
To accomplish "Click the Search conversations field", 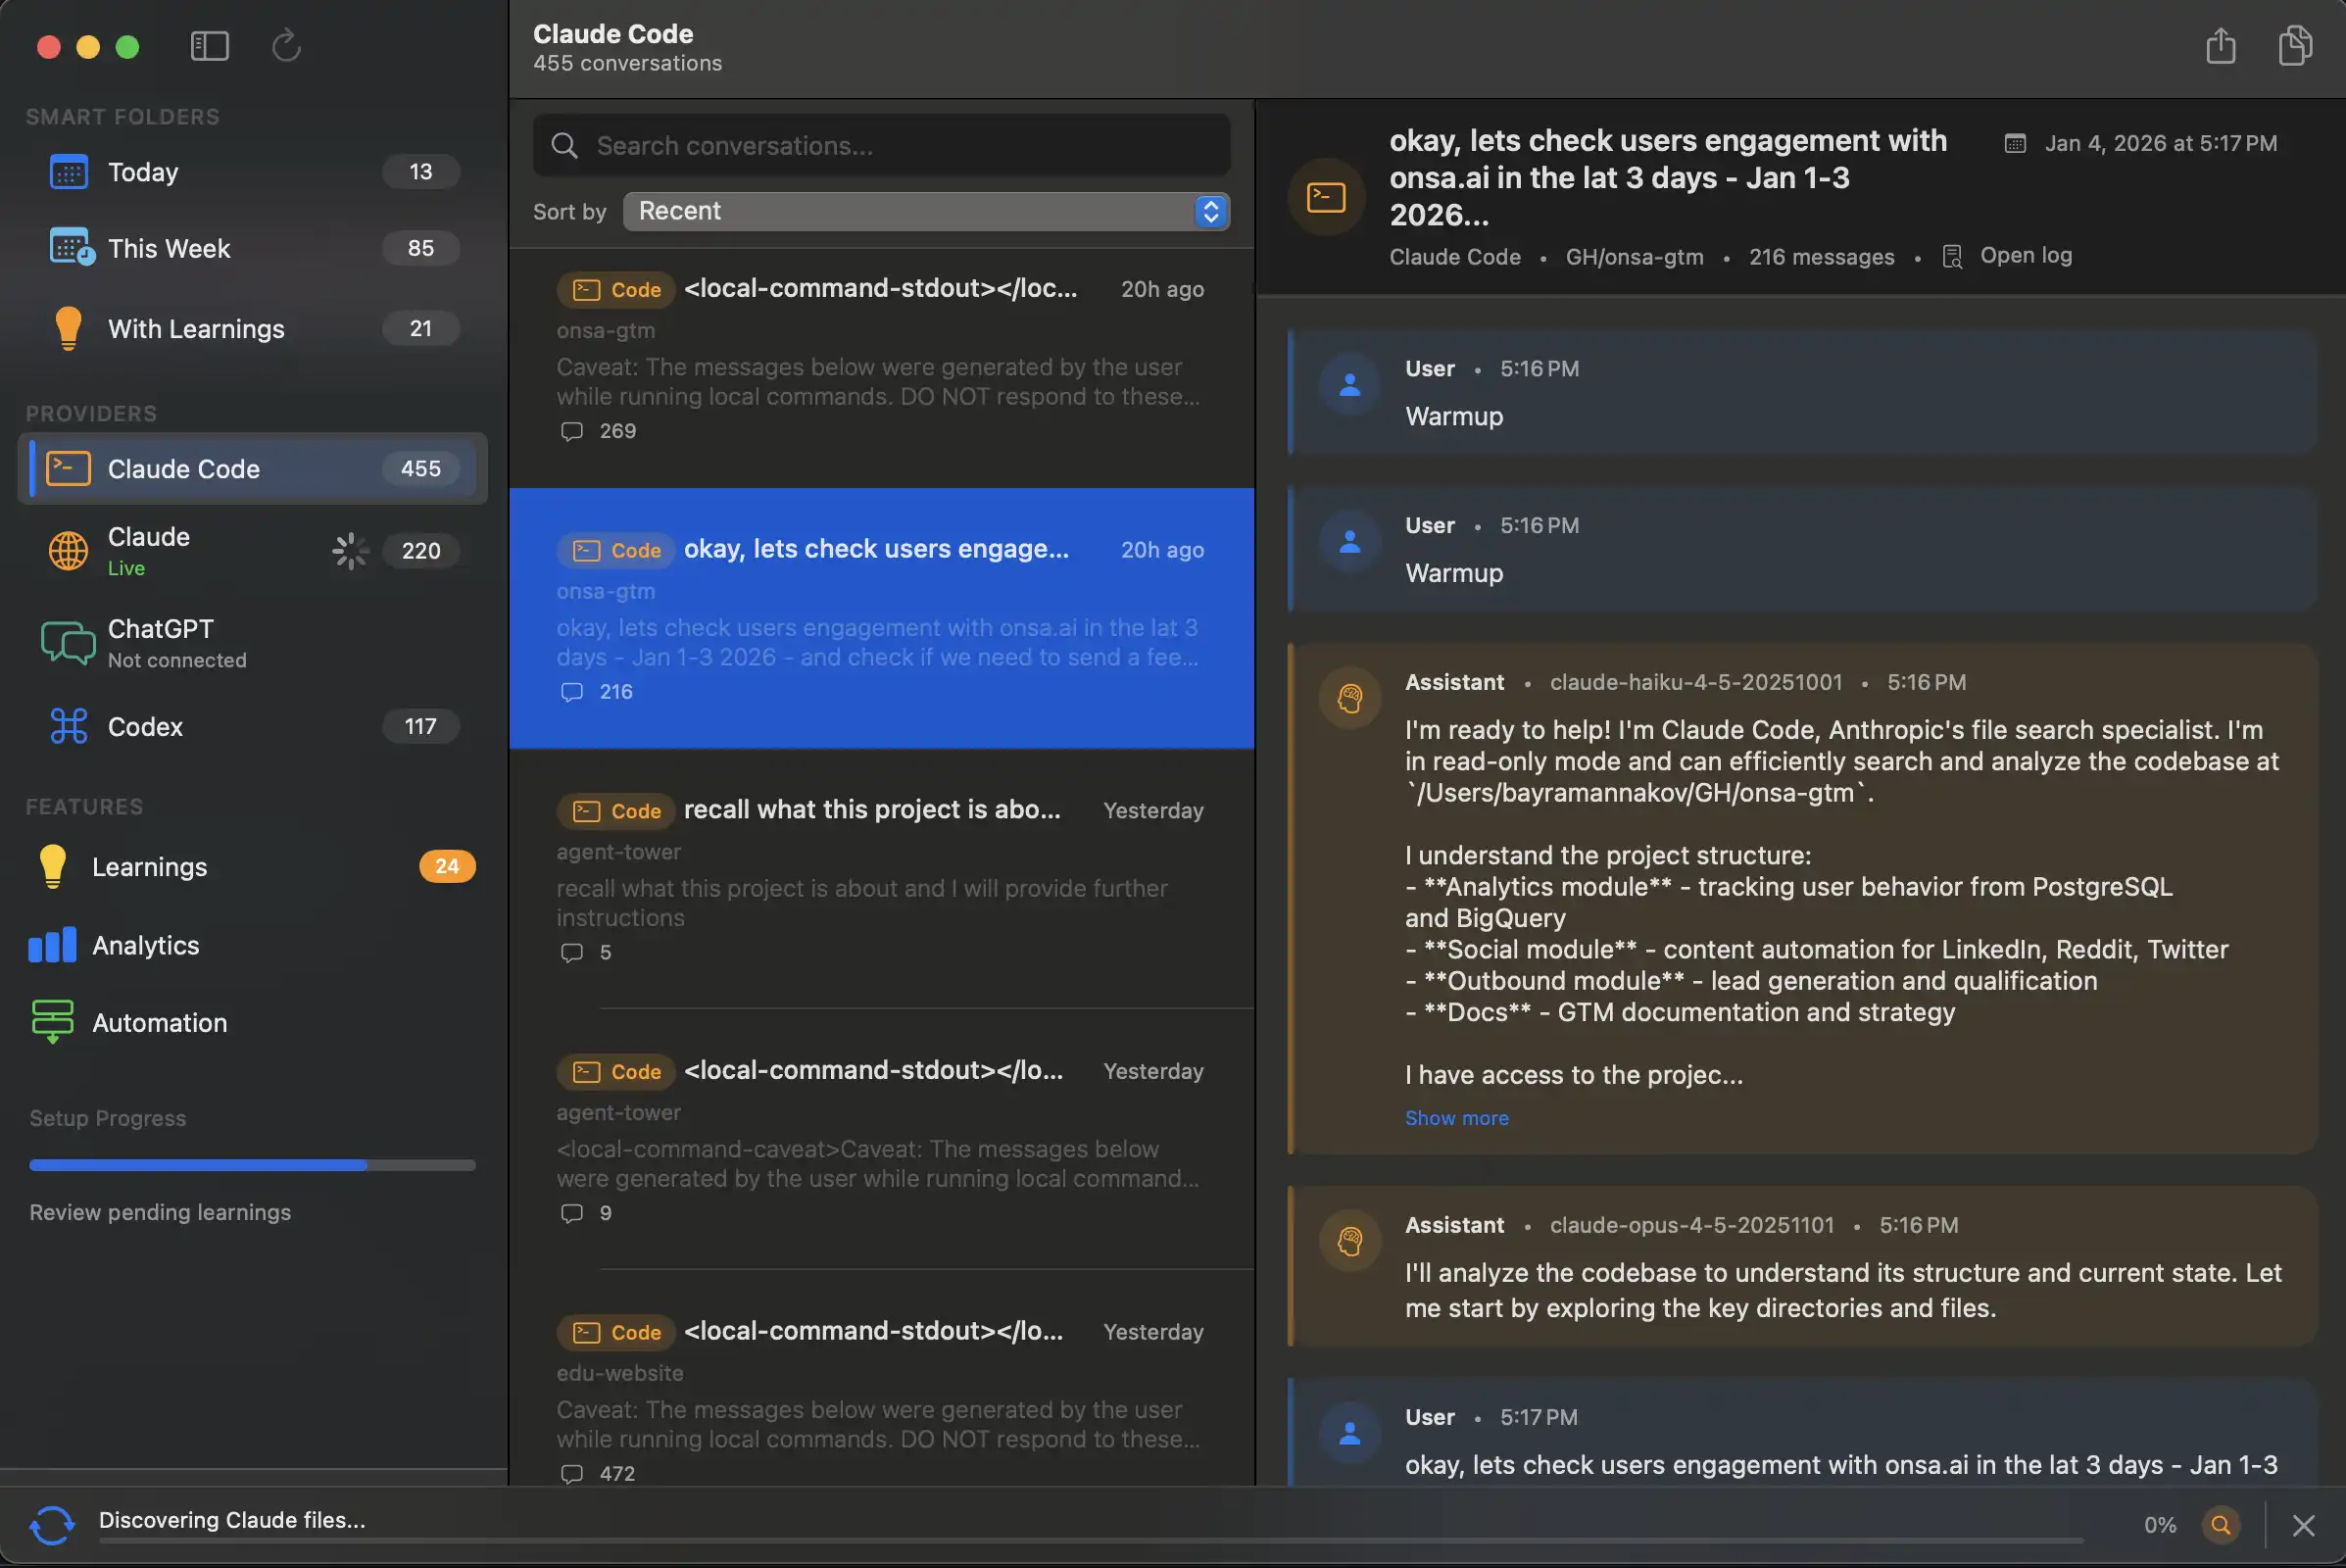I will (880, 146).
